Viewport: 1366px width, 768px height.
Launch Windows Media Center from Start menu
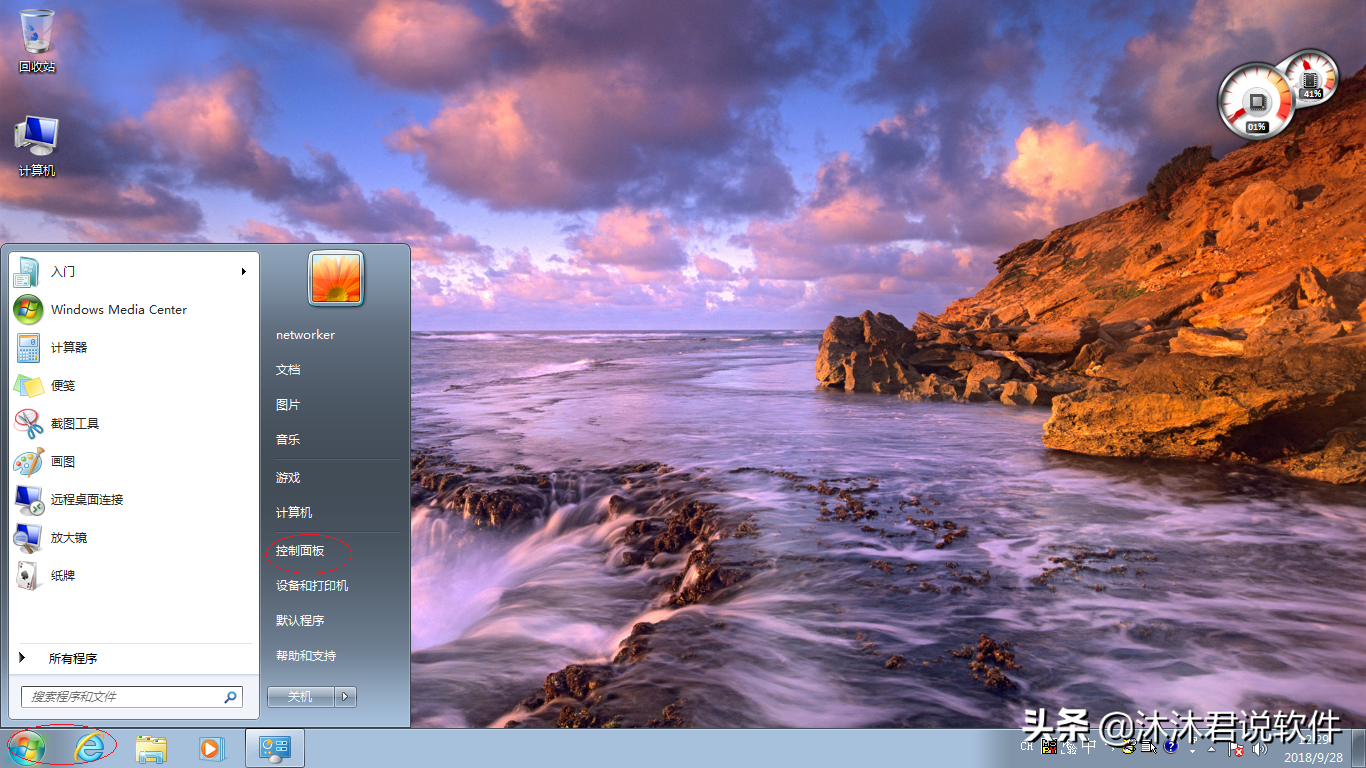118,310
